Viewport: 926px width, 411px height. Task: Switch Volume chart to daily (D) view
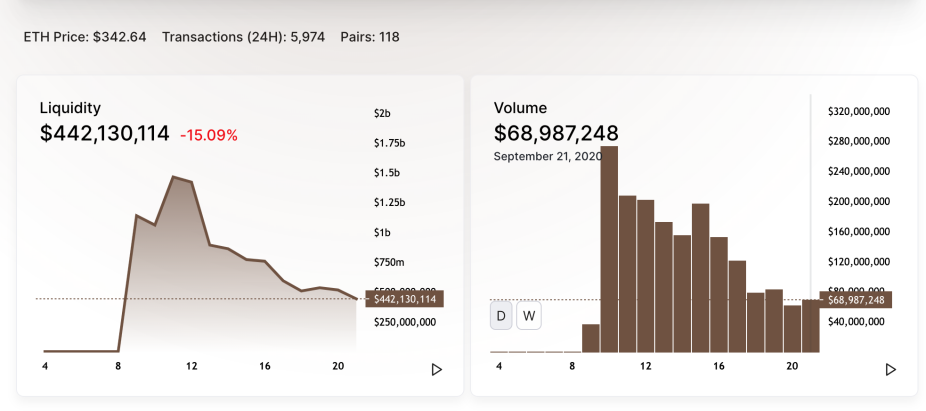tap(501, 316)
